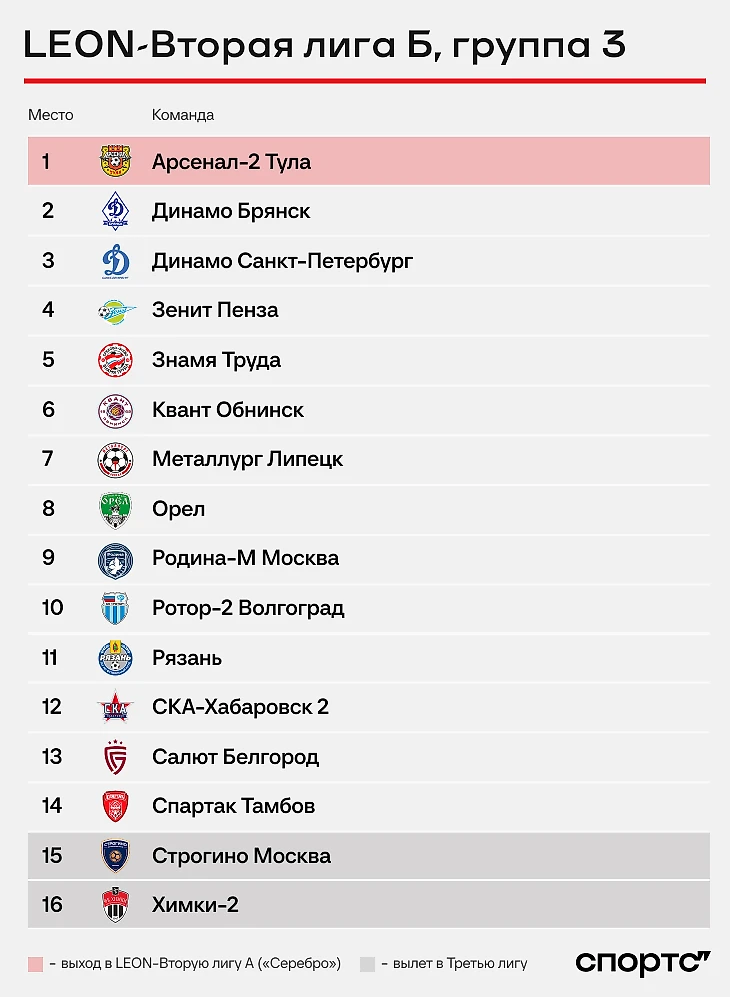Image resolution: width=730 pixels, height=997 pixels.
Task: Select the Строгино Москва team name
Action: tap(241, 856)
